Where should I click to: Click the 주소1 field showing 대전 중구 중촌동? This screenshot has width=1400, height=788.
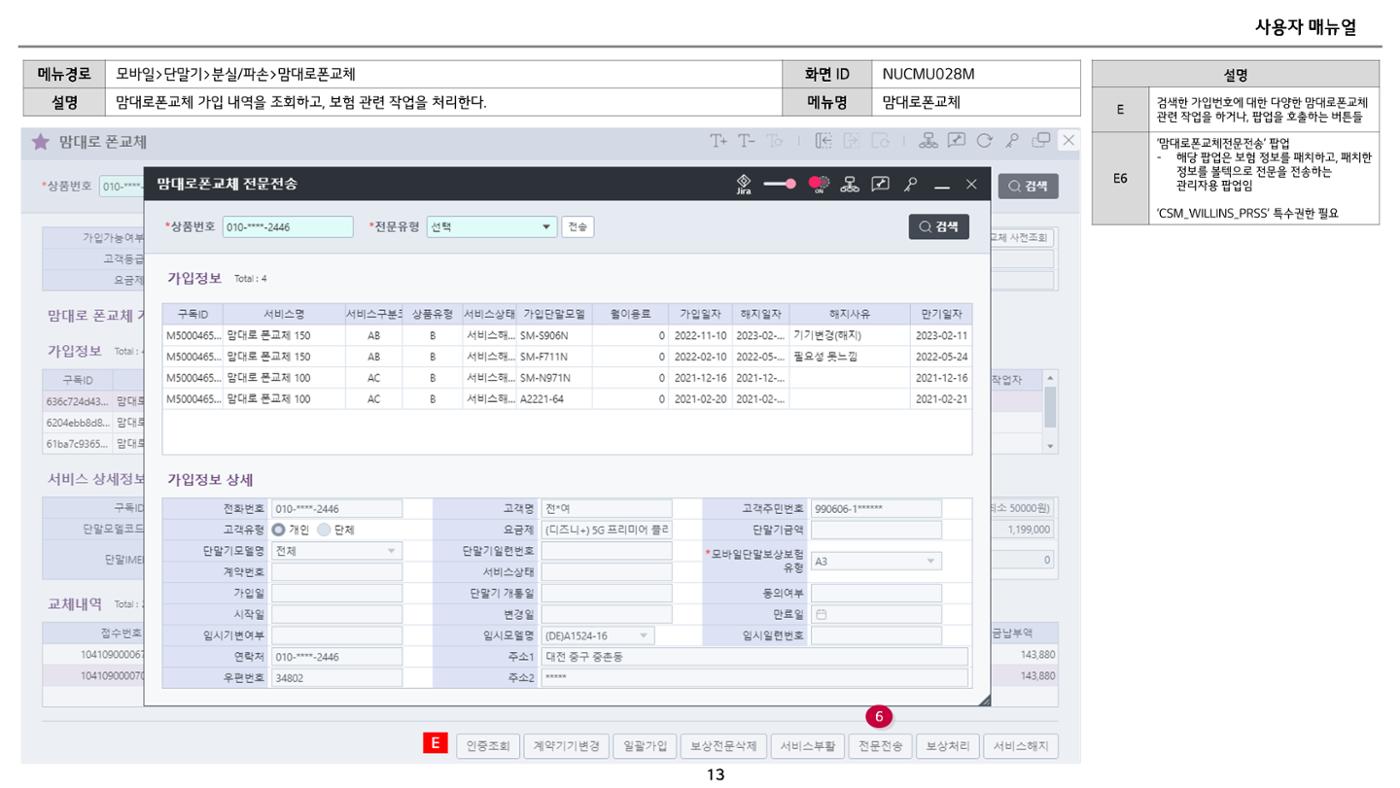[754, 656]
